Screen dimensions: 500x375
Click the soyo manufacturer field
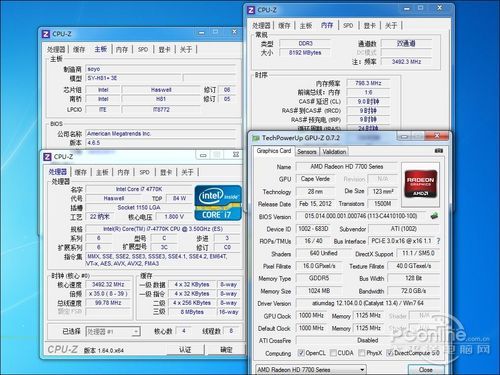coord(160,69)
